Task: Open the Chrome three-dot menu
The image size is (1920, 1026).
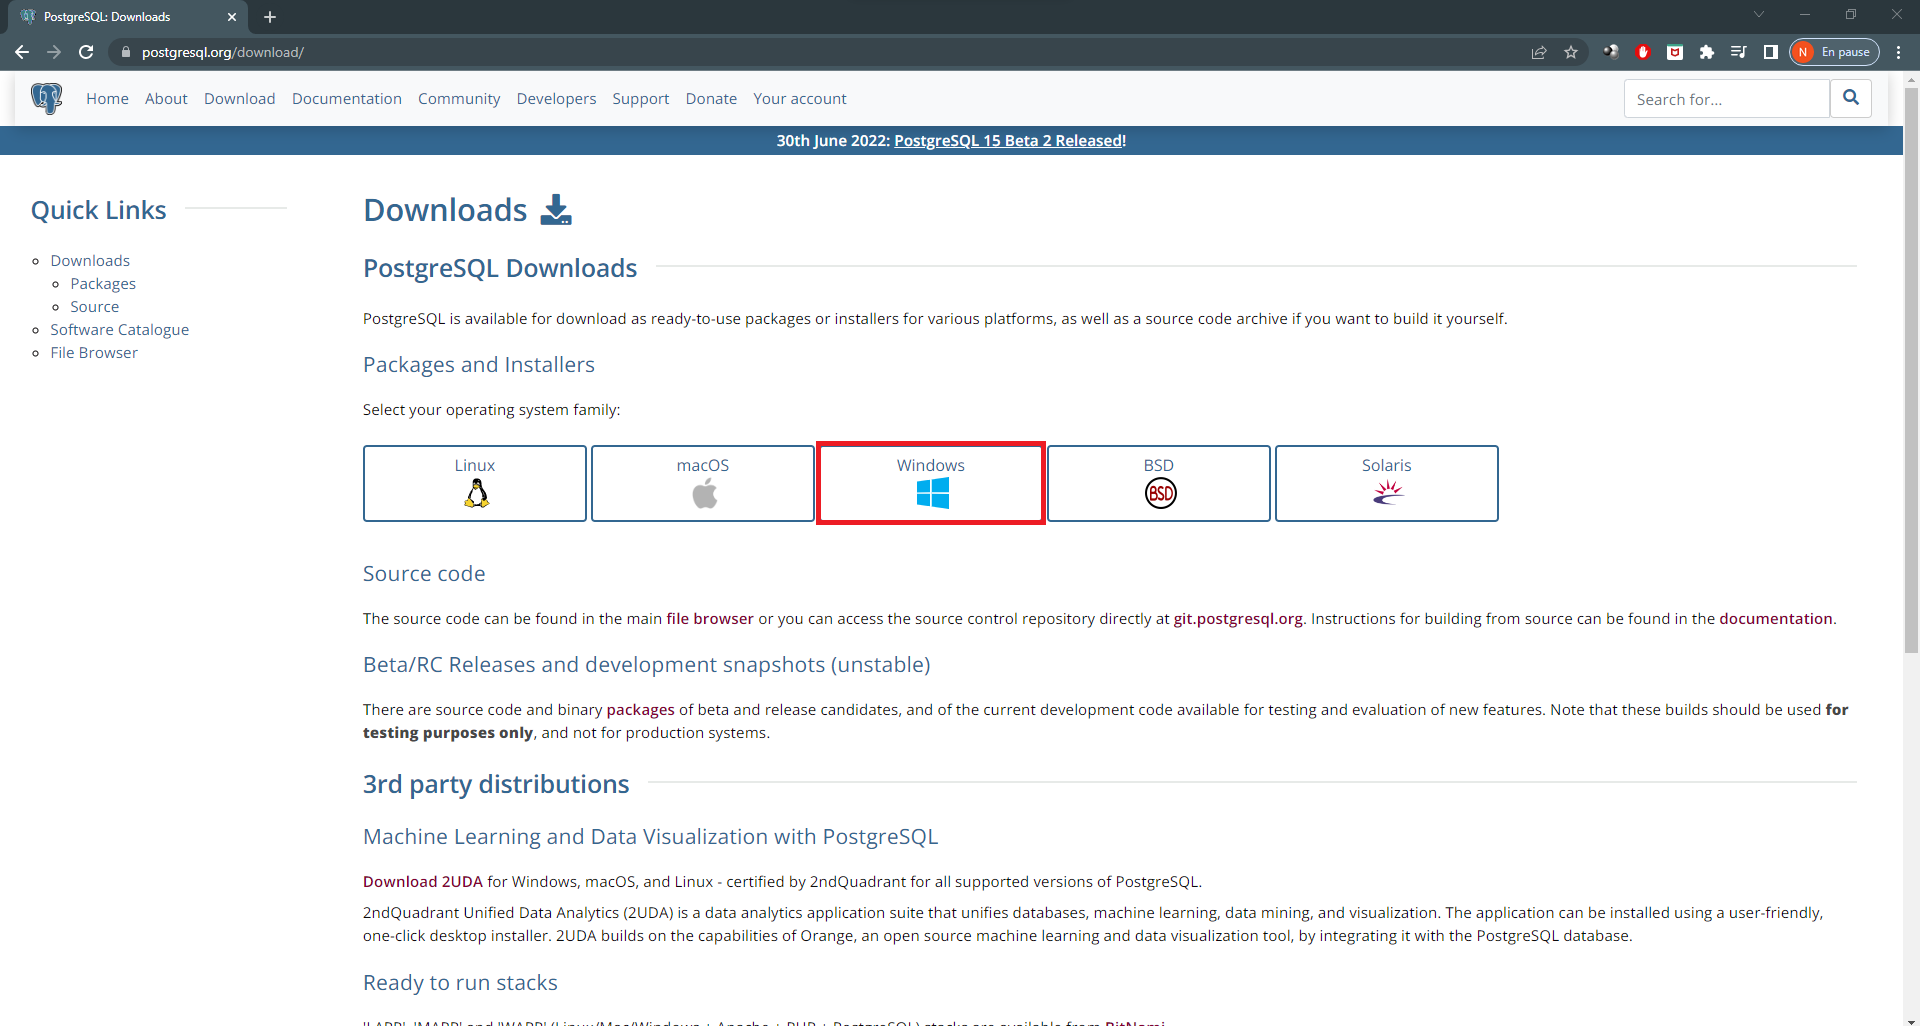Action: click(x=1898, y=52)
